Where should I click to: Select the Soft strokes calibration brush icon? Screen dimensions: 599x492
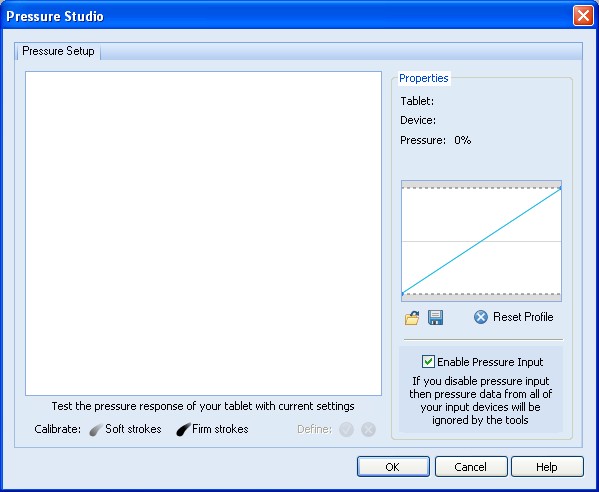[x=96, y=429]
